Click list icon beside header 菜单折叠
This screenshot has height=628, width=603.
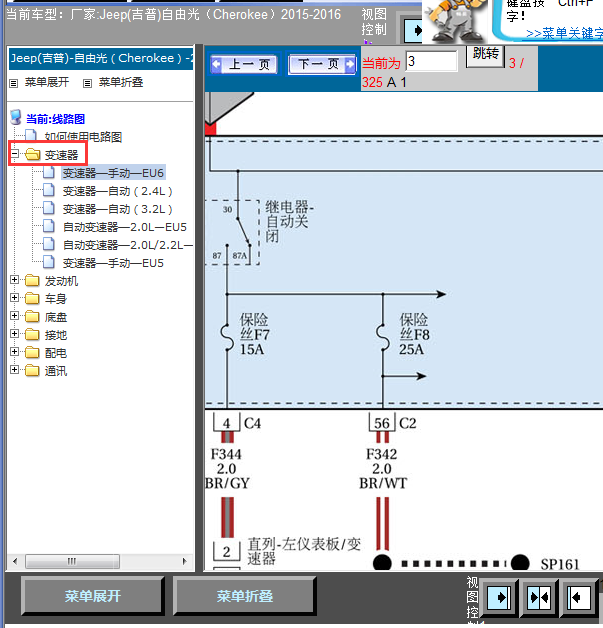click(87, 83)
